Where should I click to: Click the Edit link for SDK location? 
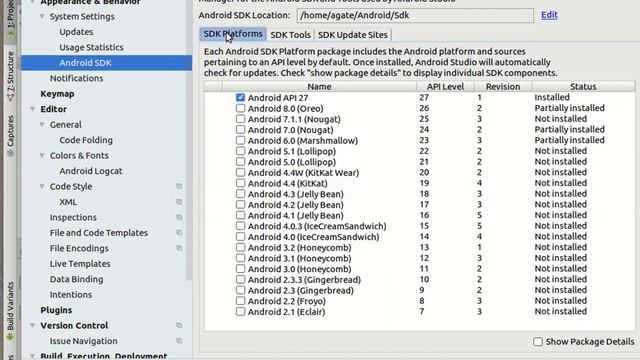(549, 15)
